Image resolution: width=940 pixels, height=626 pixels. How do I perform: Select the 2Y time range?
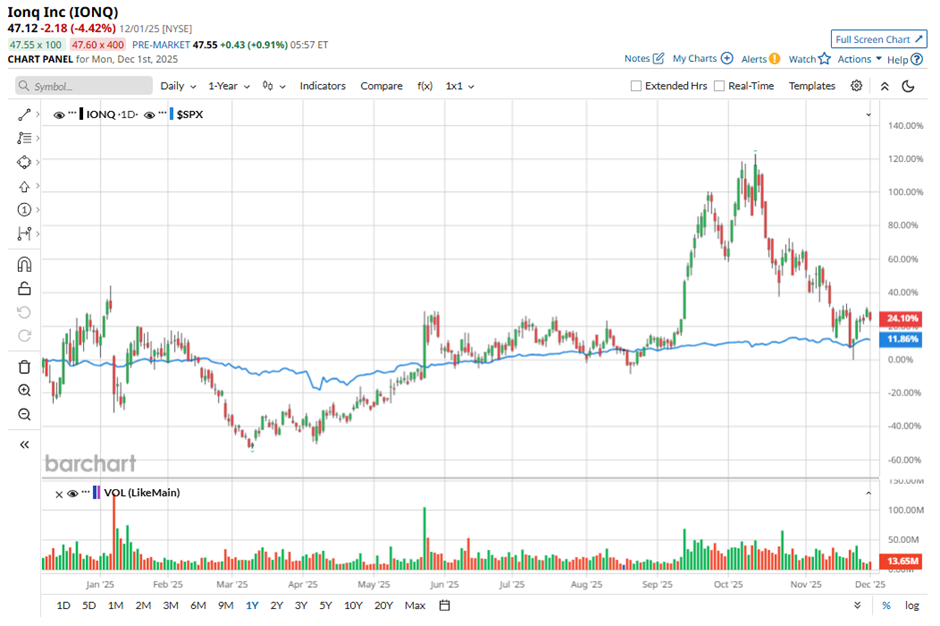(x=276, y=606)
